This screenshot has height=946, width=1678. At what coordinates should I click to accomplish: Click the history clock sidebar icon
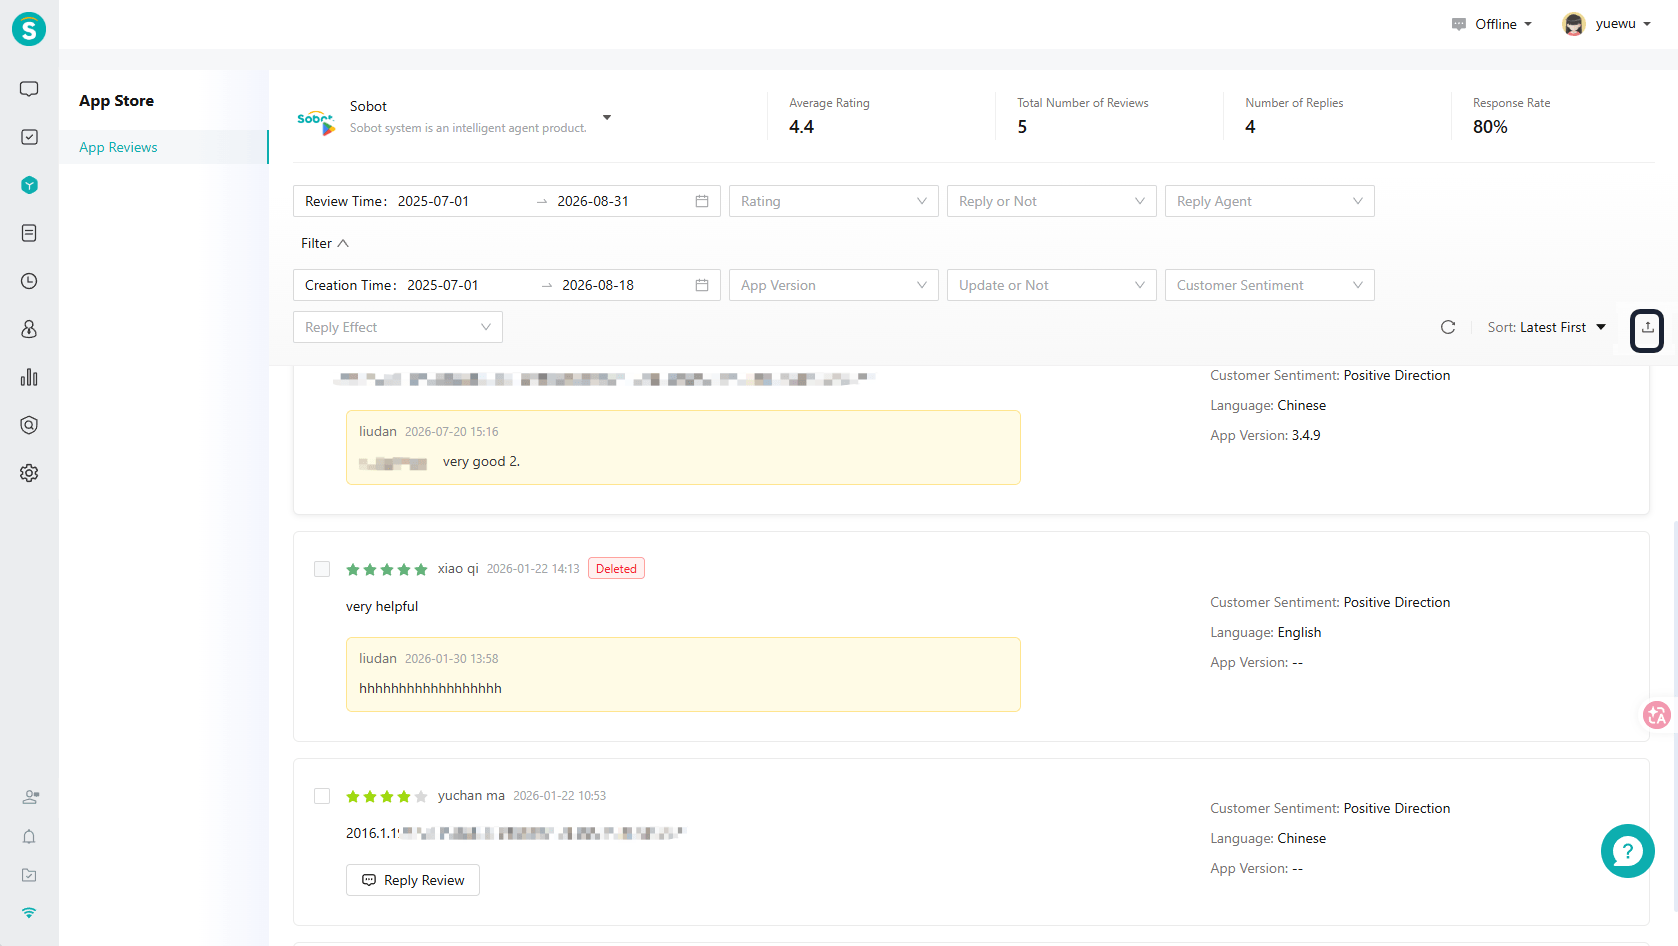[29, 281]
